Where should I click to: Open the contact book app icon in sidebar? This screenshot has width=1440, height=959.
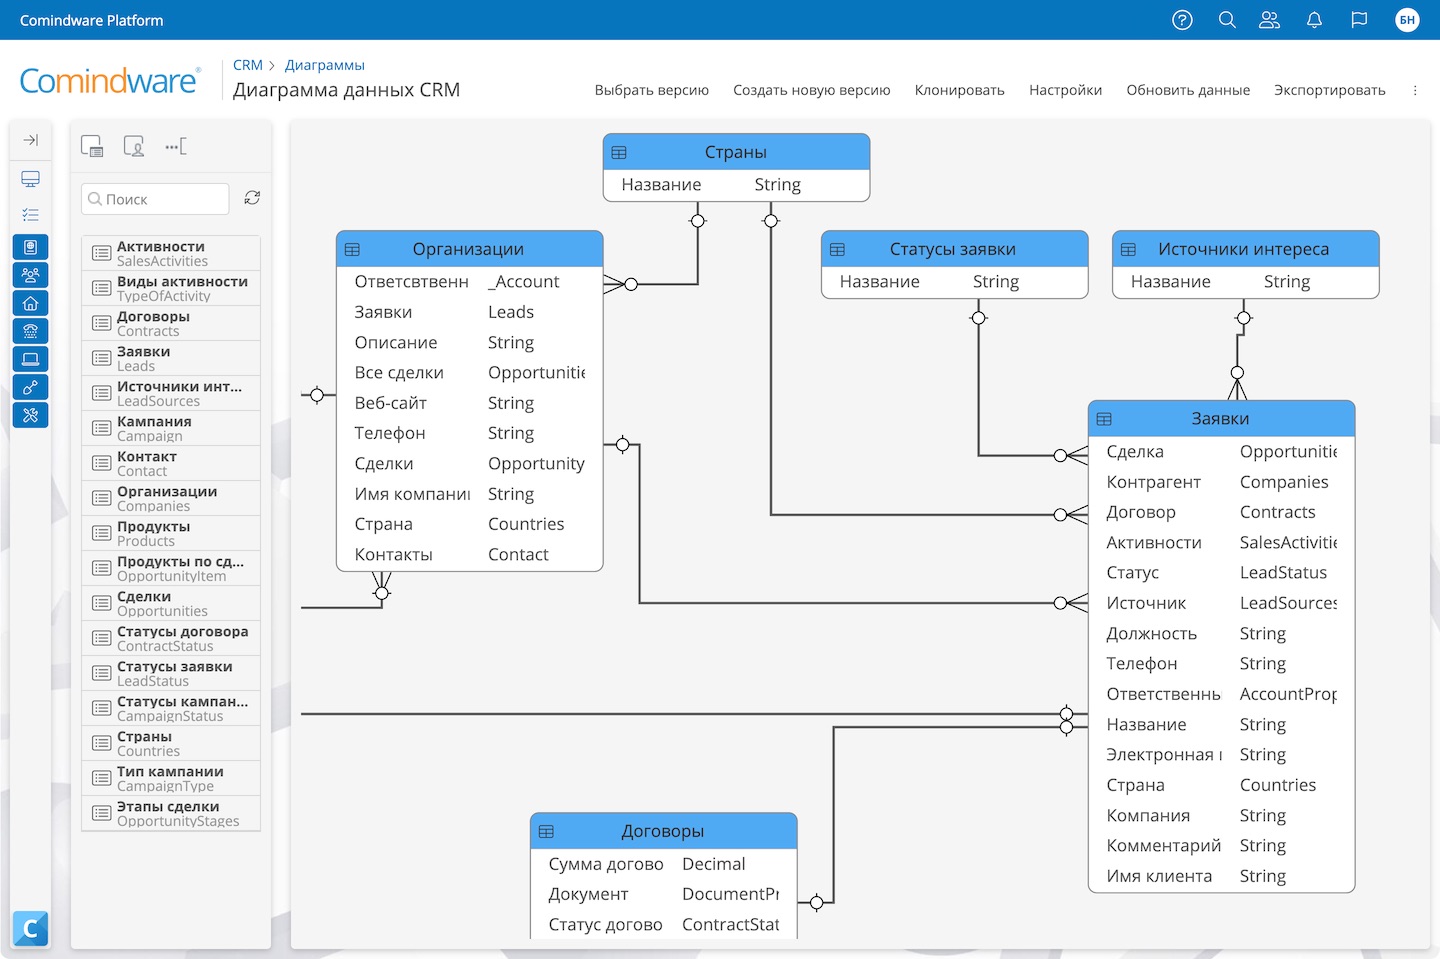(x=31, y=247)
